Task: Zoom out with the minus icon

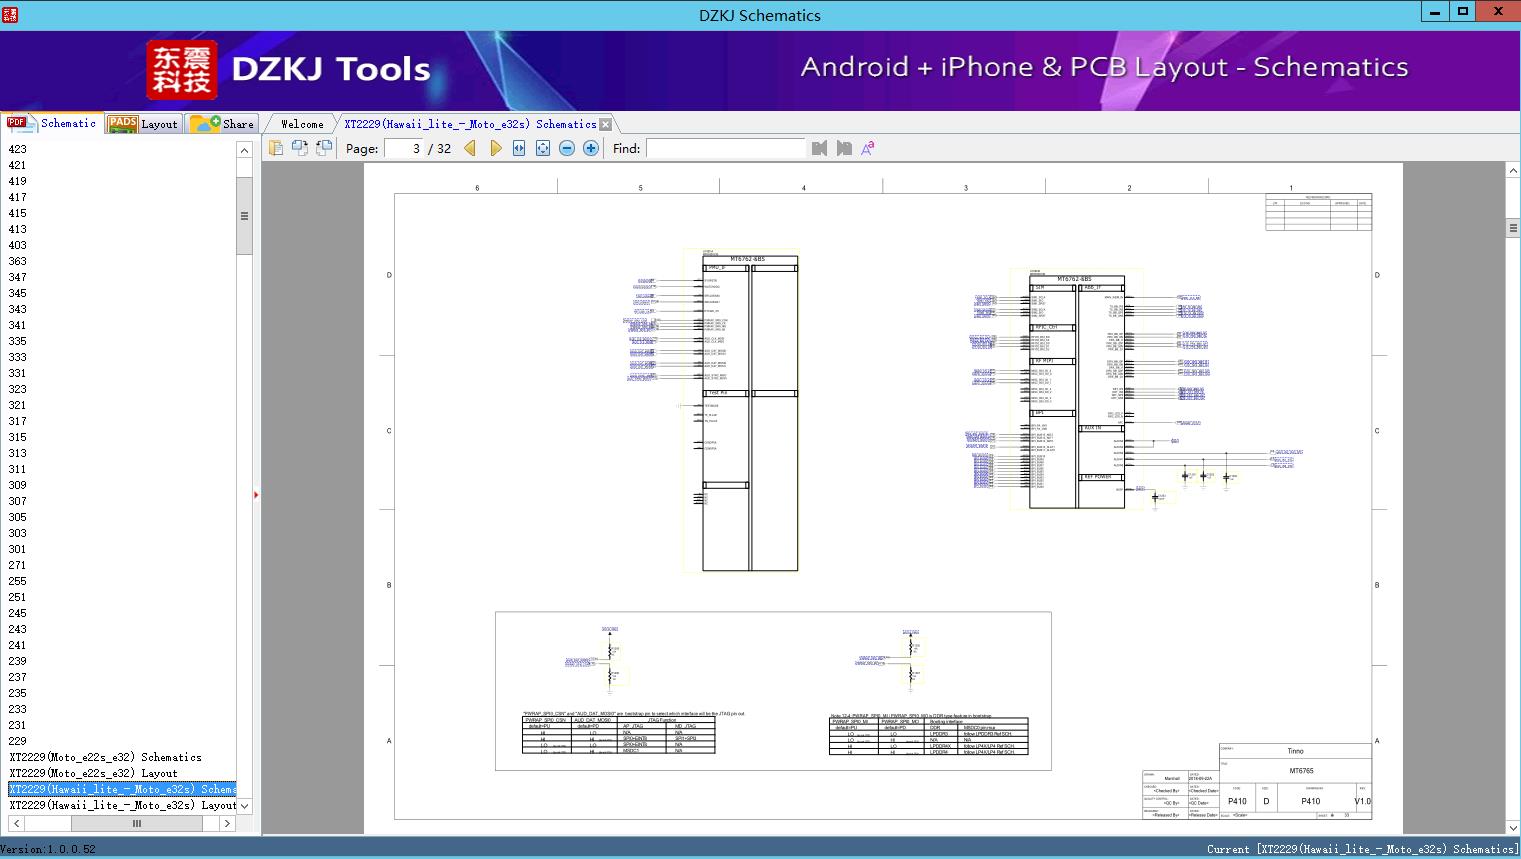Action: pos(567,148)
